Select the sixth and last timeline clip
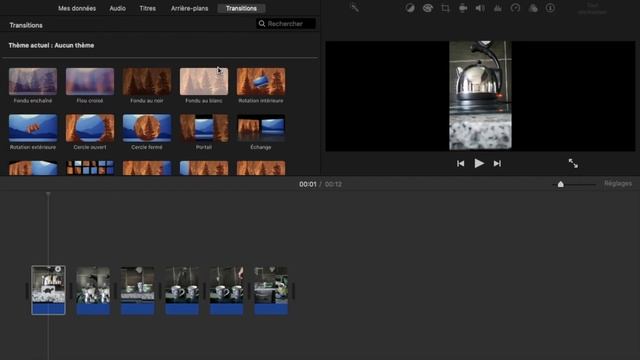 (271, 290)
